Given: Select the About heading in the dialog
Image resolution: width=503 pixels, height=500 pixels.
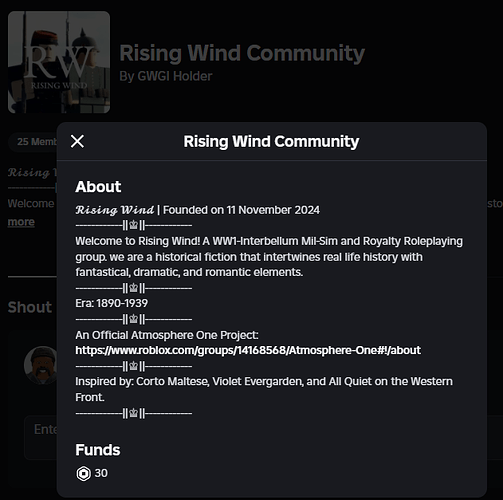Looking at the screenshot, I should (98, 187).
